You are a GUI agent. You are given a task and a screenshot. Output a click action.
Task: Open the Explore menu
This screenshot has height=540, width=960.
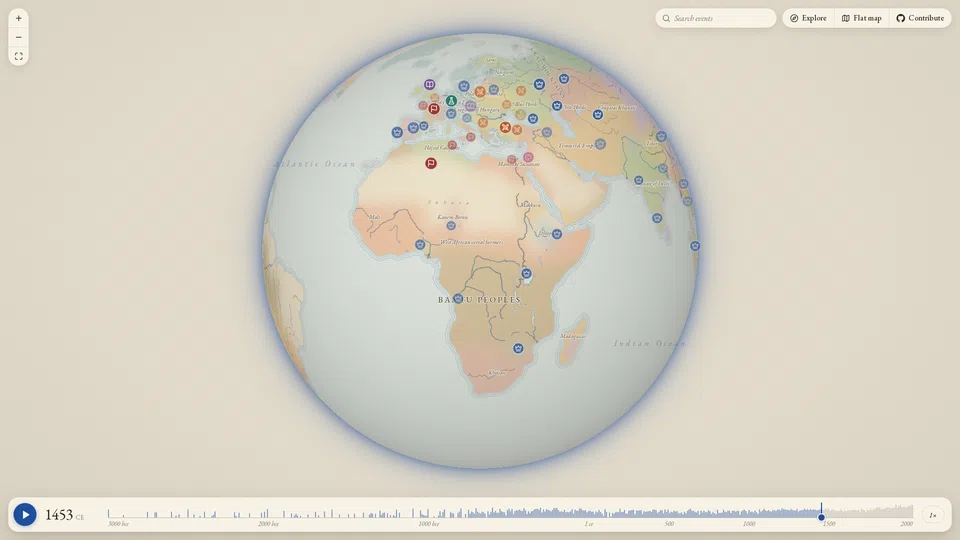(808, 18)
